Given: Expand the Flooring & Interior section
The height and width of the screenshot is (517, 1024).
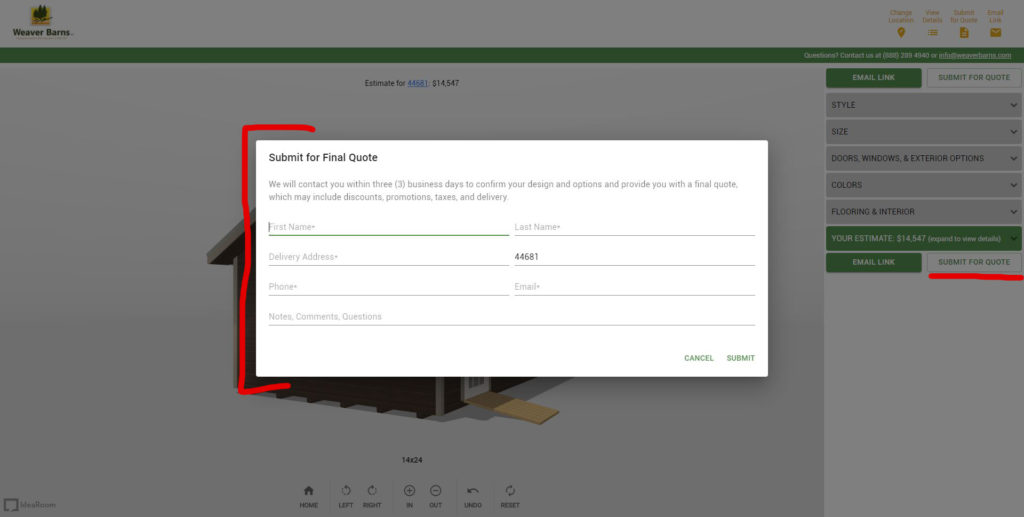Looking at the screenshot, I should pos(923,212).
